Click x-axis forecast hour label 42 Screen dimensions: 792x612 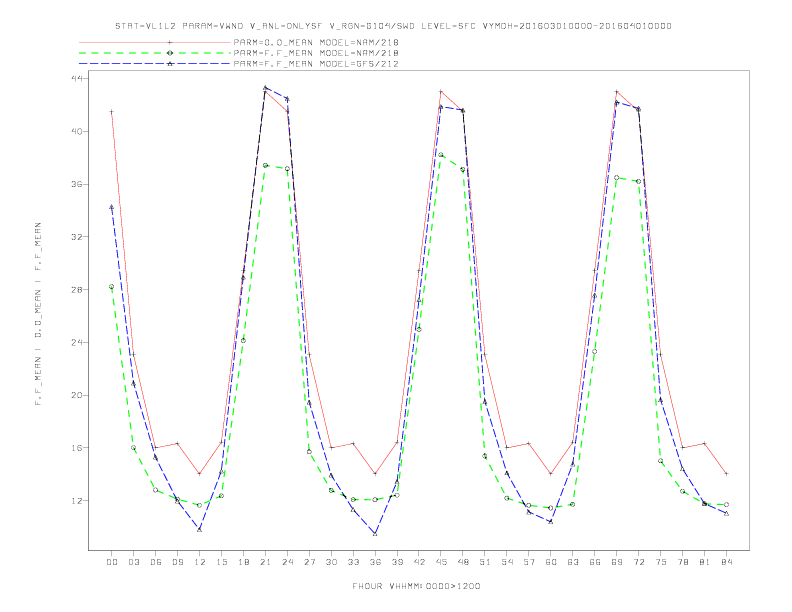click(x=419, y=562)
